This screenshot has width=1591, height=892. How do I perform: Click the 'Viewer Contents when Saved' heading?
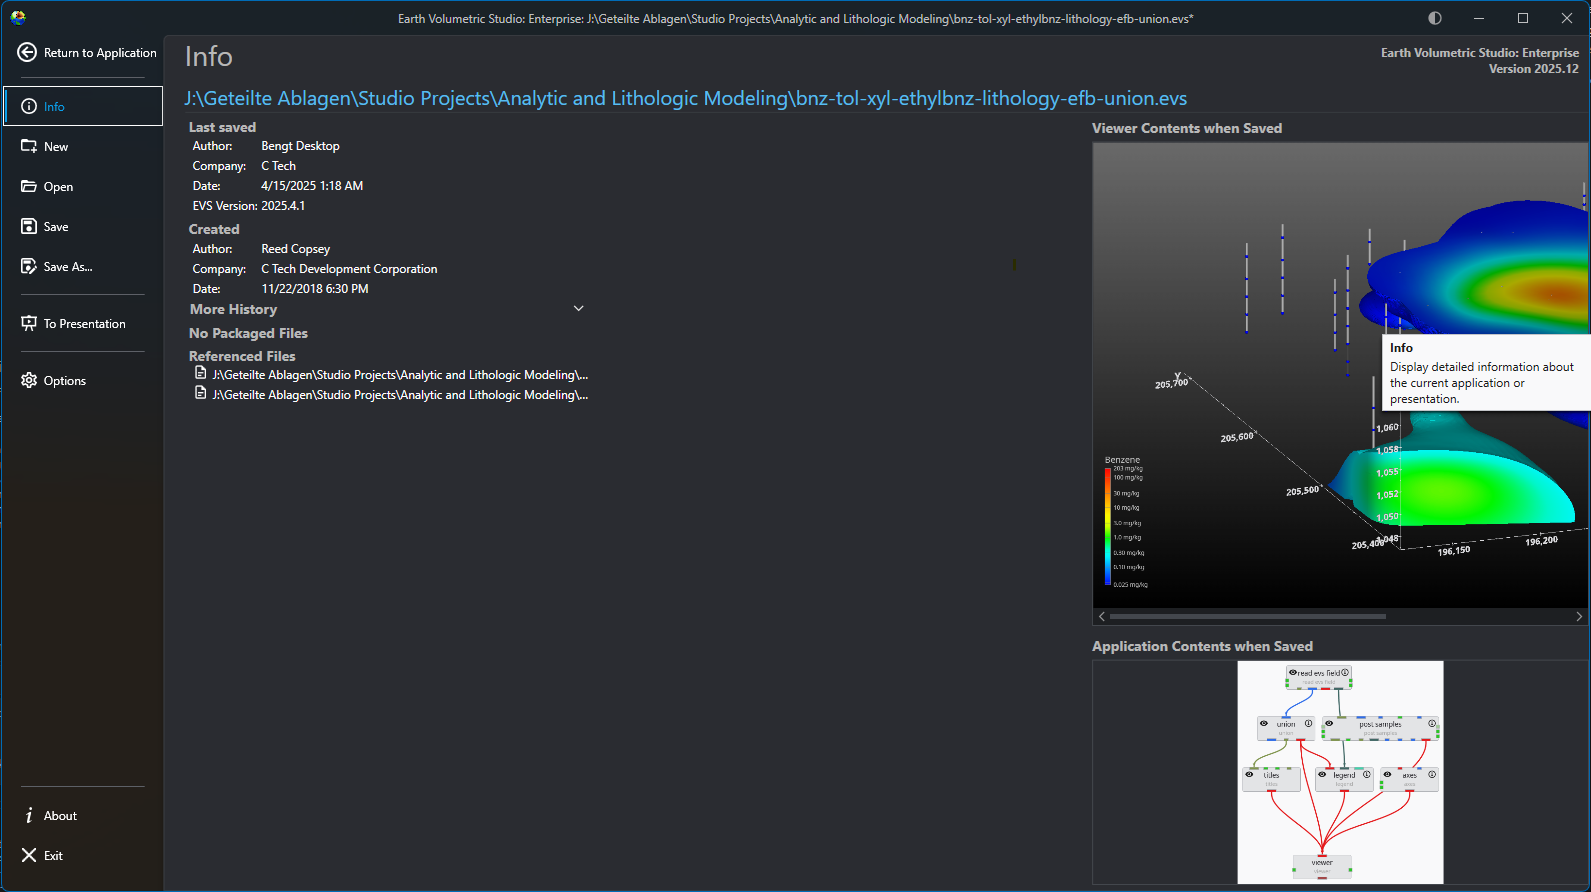tap(1187, 128)
